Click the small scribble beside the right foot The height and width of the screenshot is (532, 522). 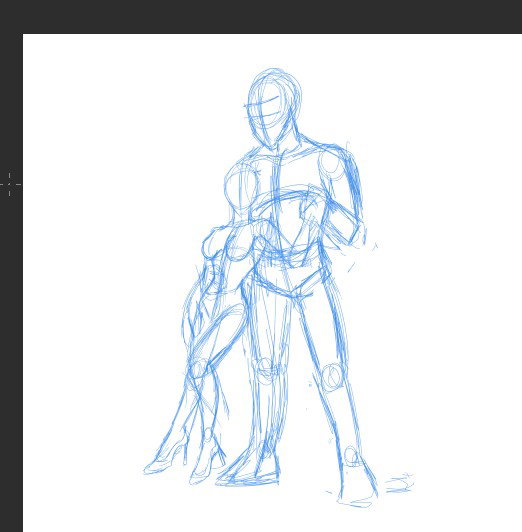[400, 482]
